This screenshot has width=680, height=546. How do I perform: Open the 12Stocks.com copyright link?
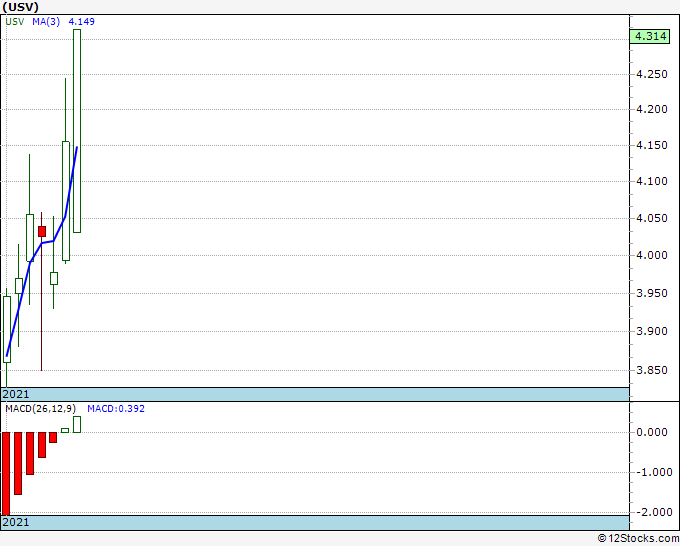click(638, 539)
